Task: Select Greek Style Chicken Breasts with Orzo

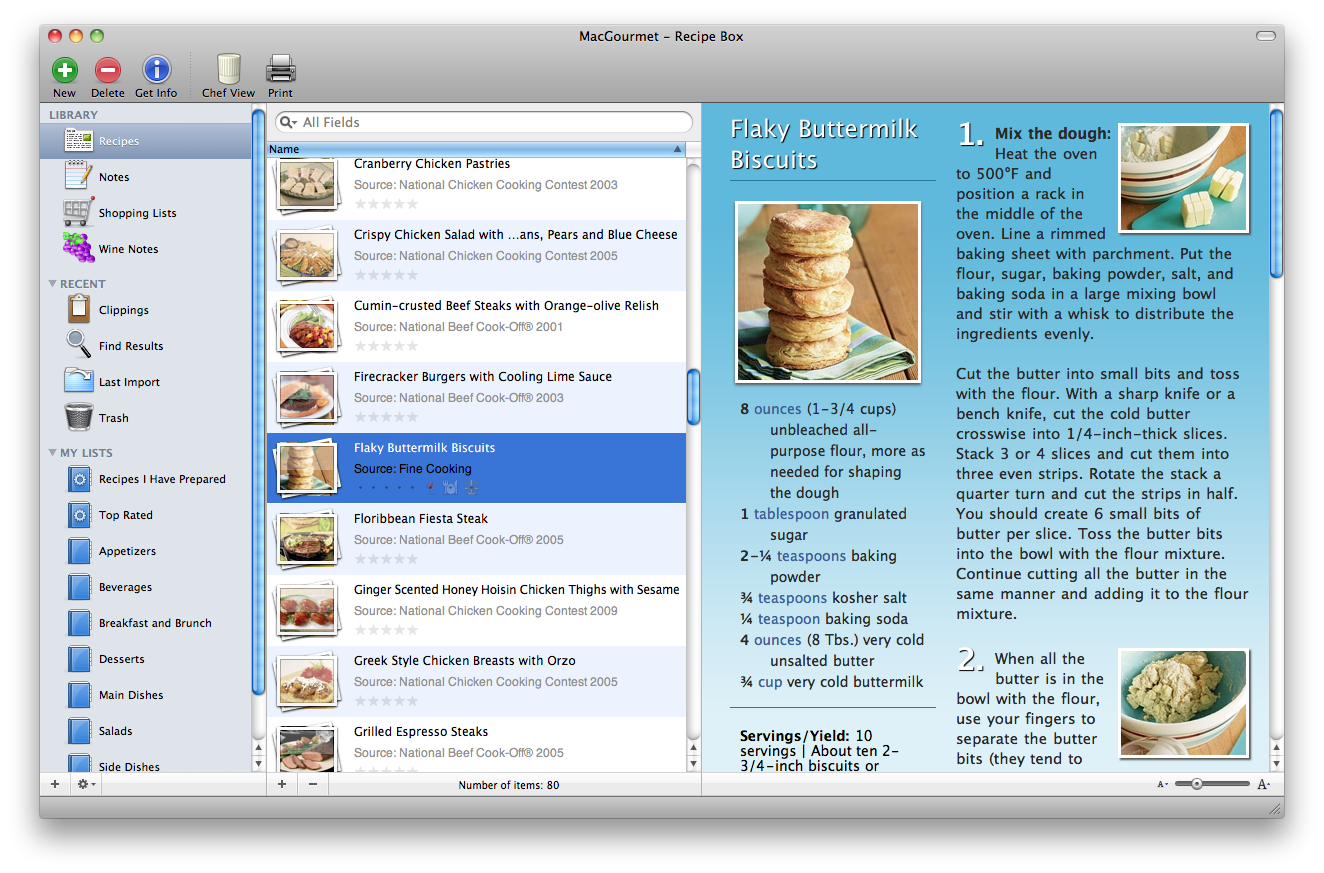Action: [x=476, y=681]
